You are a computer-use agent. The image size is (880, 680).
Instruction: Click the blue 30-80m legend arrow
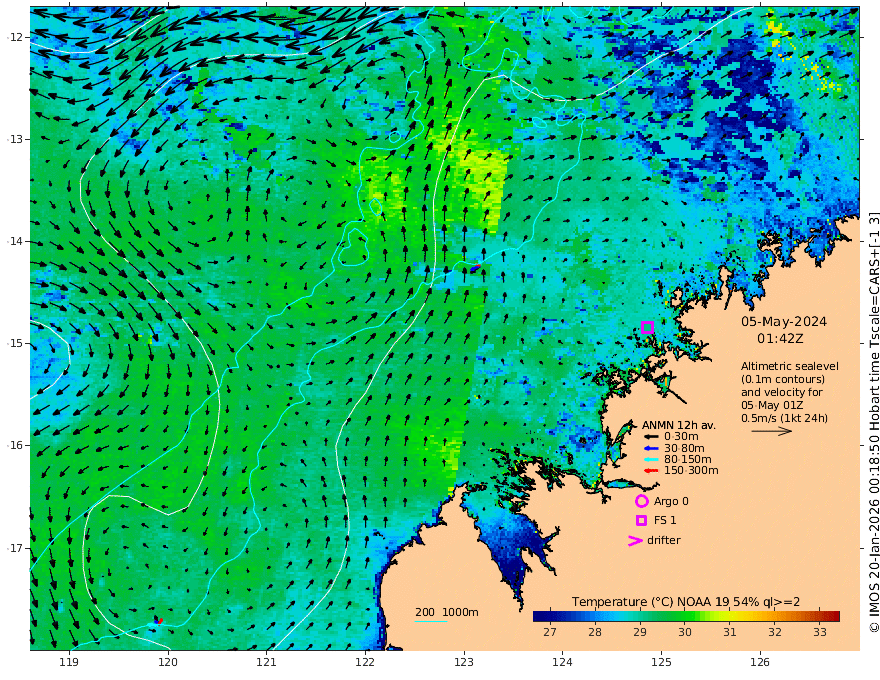650,448
